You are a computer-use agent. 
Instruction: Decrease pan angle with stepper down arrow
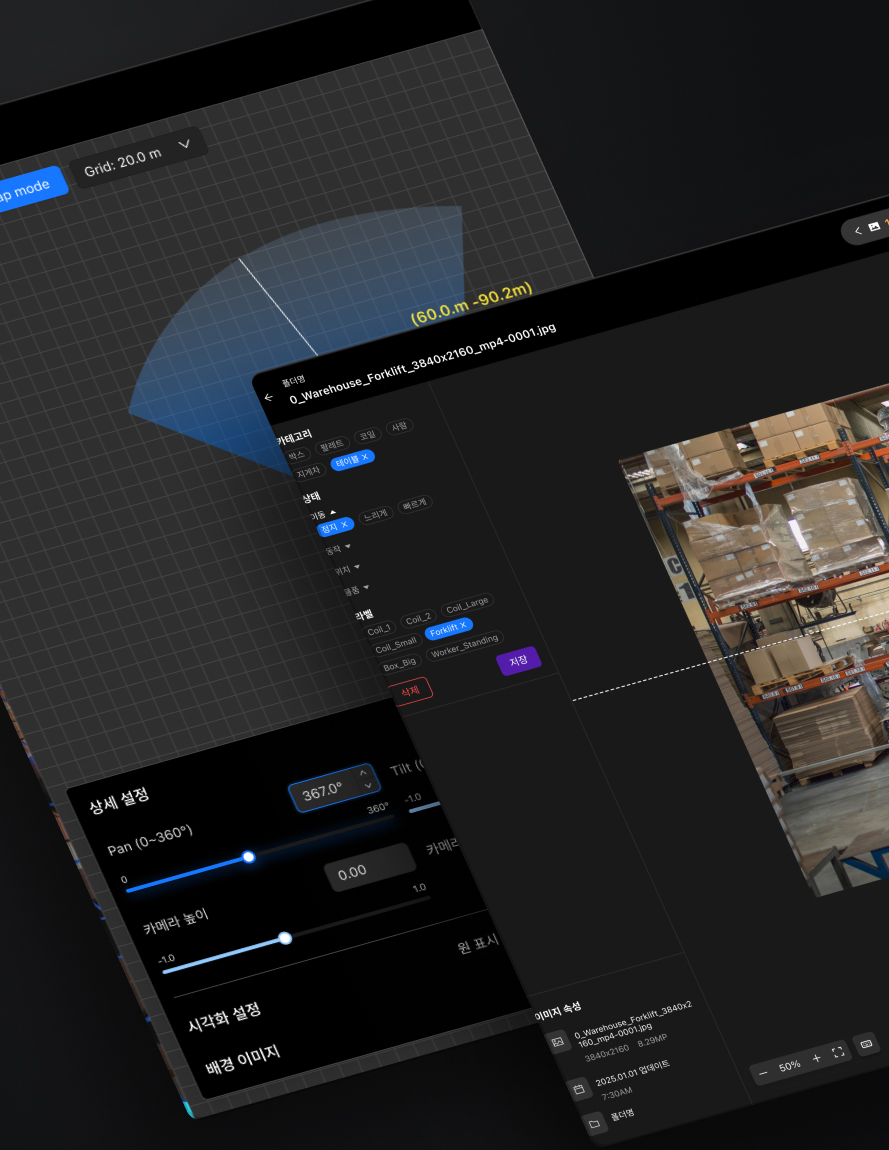(367, 785)
